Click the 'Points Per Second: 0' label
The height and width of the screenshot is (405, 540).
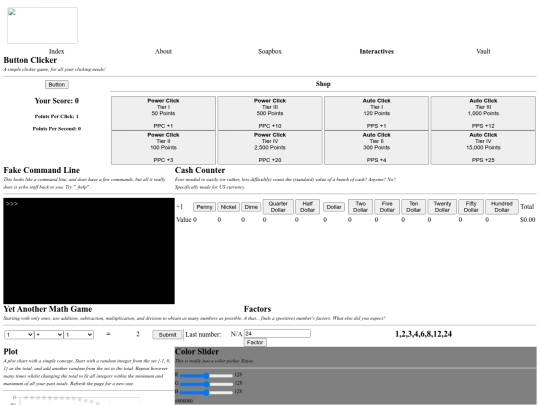click(x=56, y=129)
